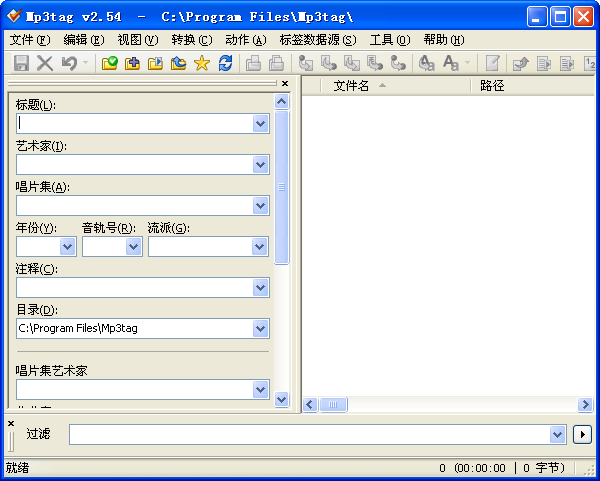600x481 pixels.
Task: Click the Tag to Tag convert icon
Action: click(398, 63)
